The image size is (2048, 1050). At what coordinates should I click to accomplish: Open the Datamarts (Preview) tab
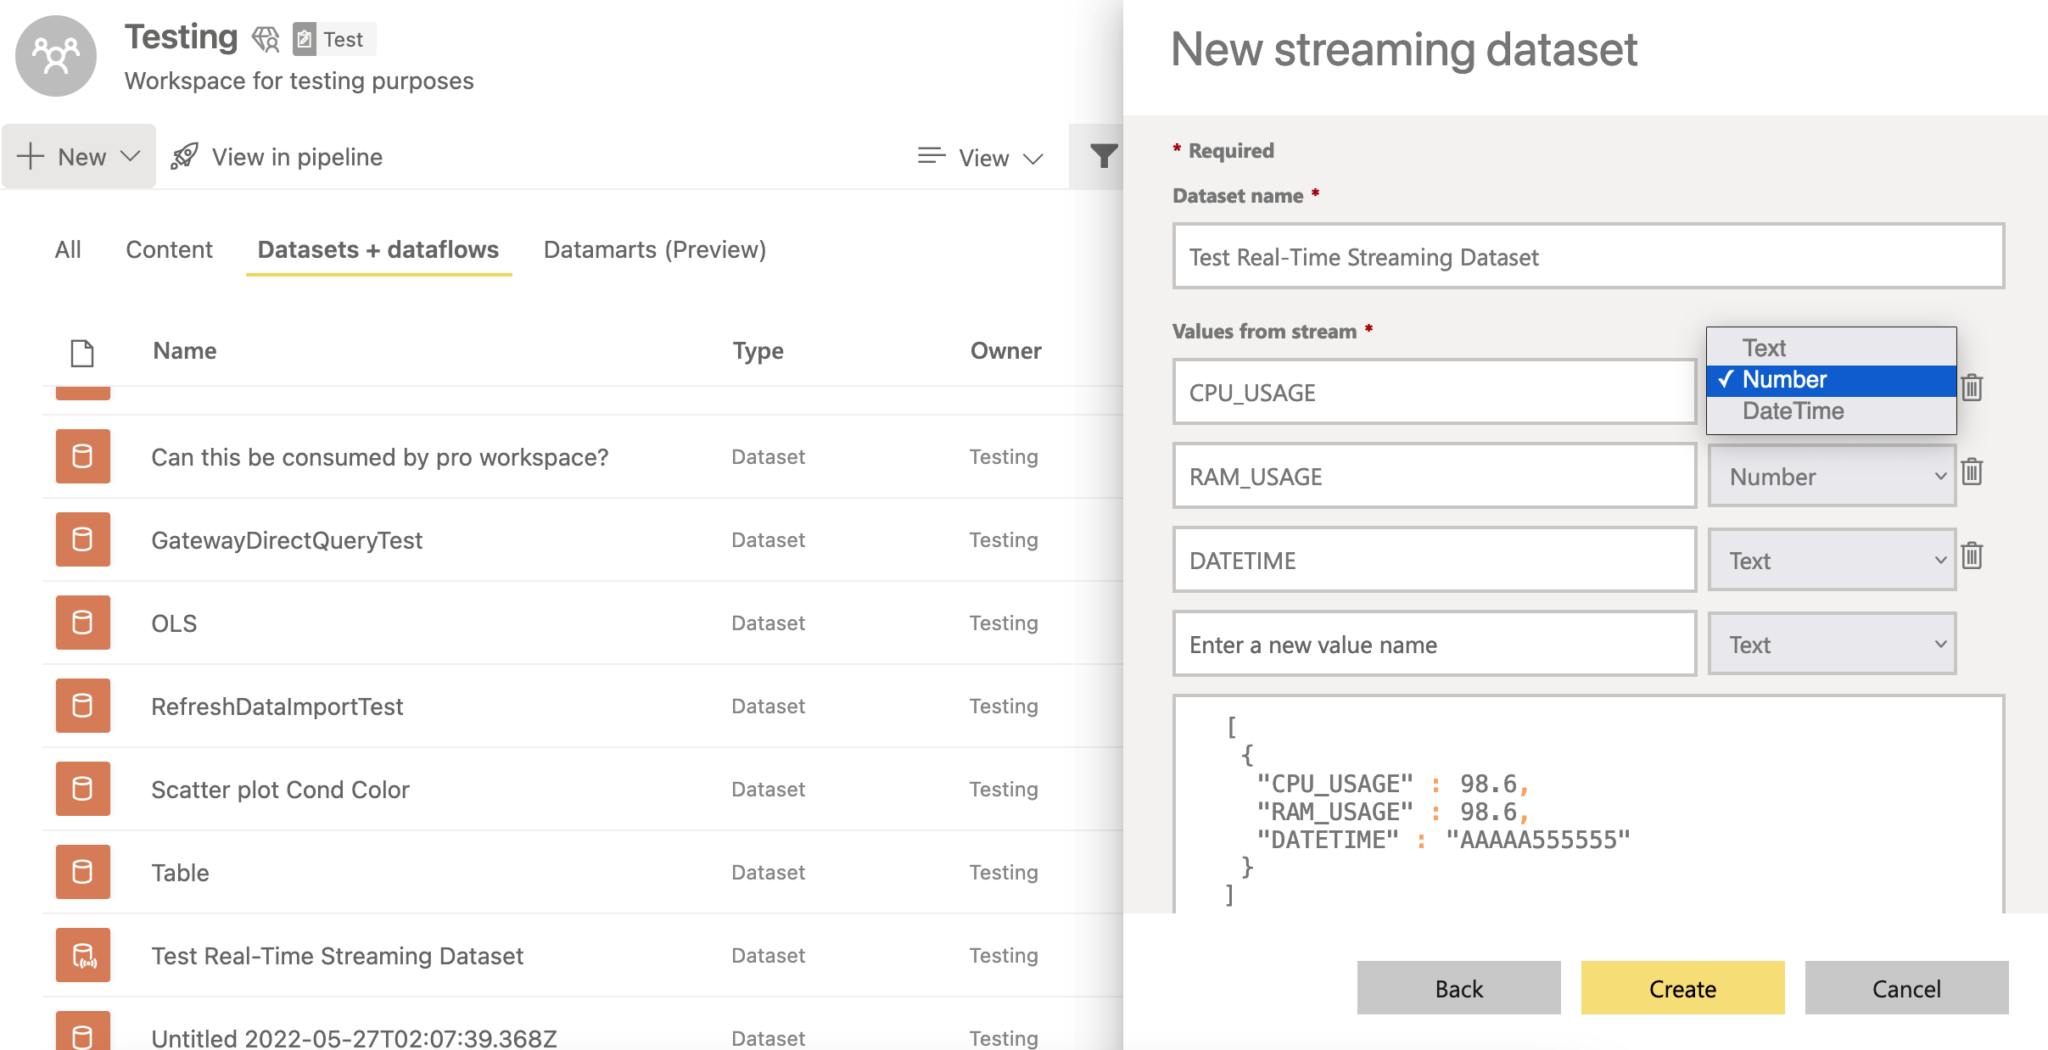click(654, 249)
